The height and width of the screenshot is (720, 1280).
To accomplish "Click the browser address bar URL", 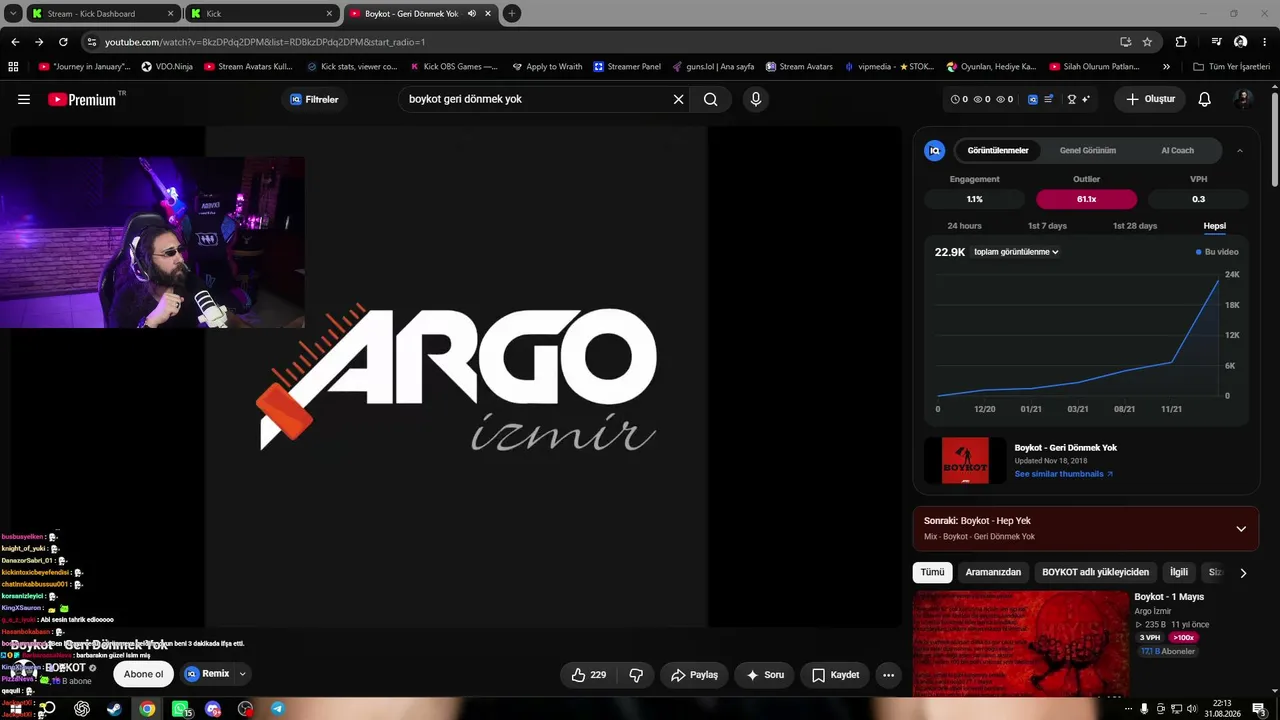I will tap(265, 42).
